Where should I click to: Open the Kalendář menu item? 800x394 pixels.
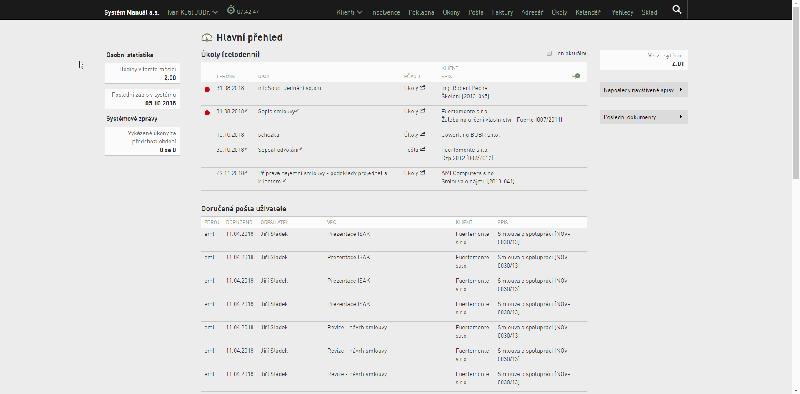tap(588, 12)
